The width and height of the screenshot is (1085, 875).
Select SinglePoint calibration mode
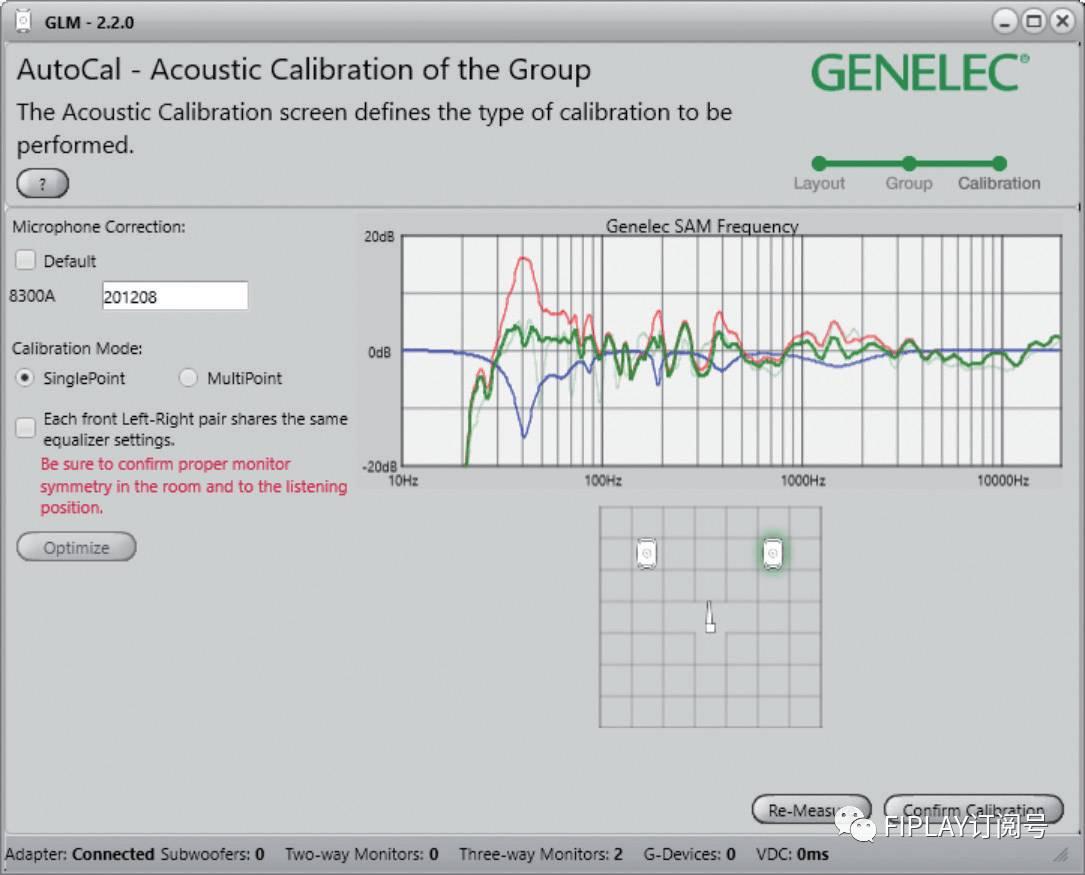(25, 378)
